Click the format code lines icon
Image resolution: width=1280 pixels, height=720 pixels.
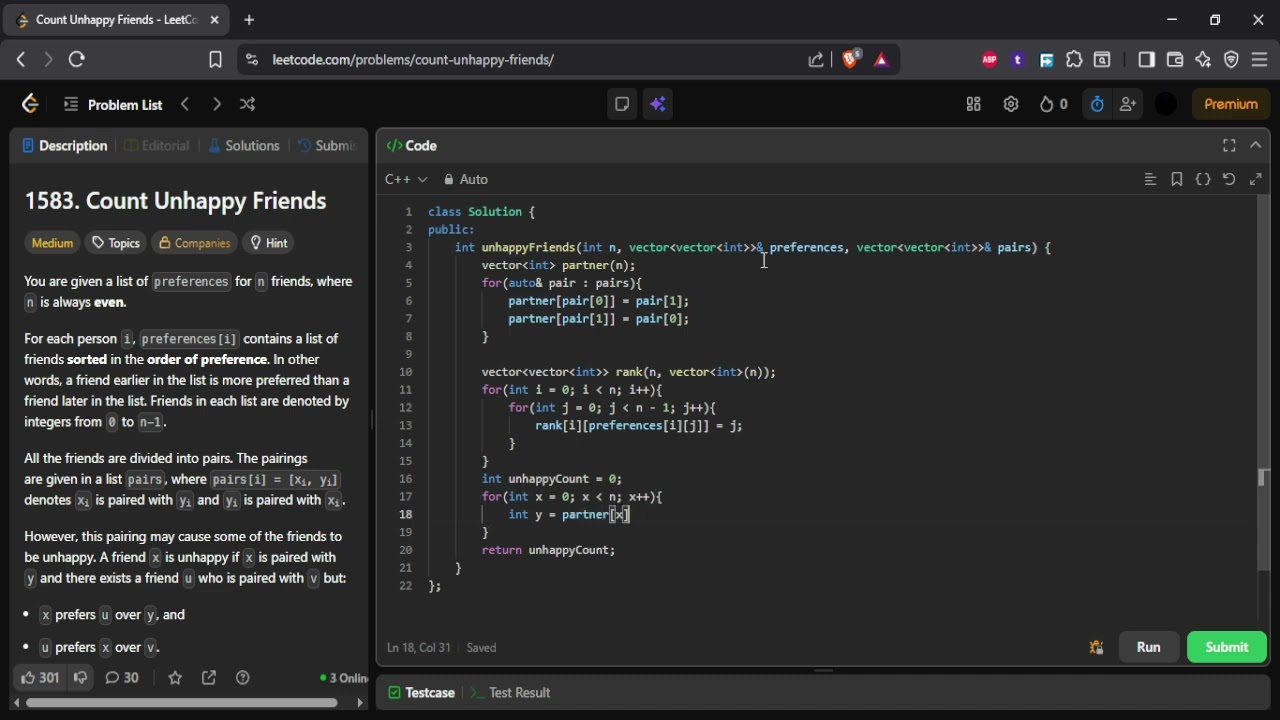(1150, 179)
